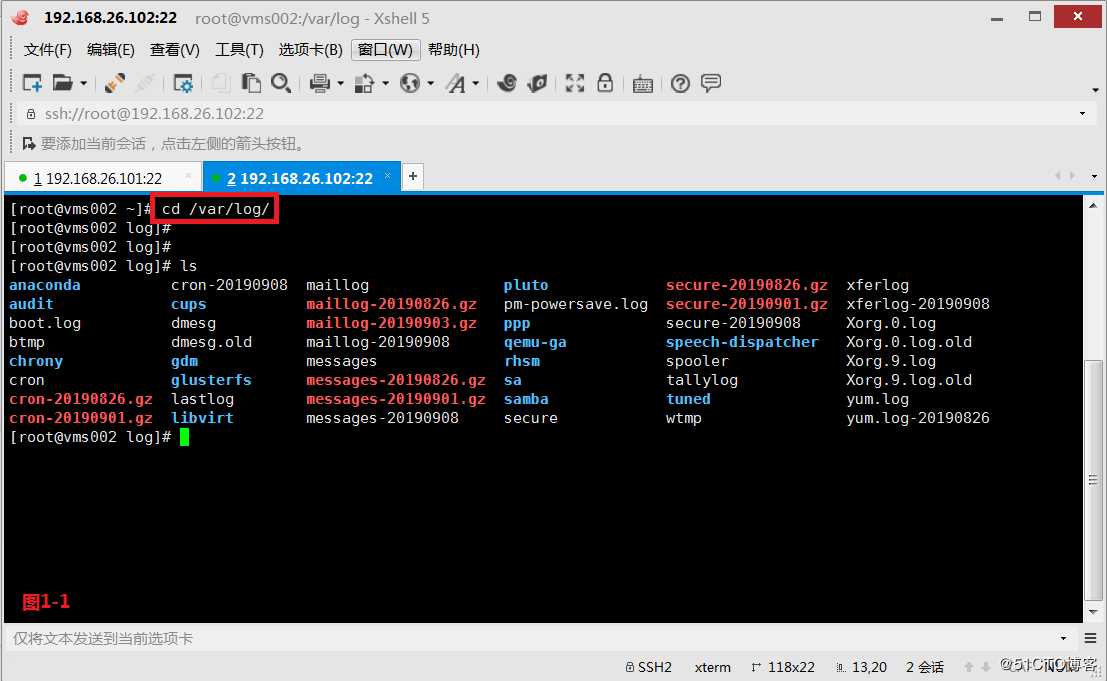Click terminal scrollbar down arrow

pyautogui.click(x=1093, y=612)
